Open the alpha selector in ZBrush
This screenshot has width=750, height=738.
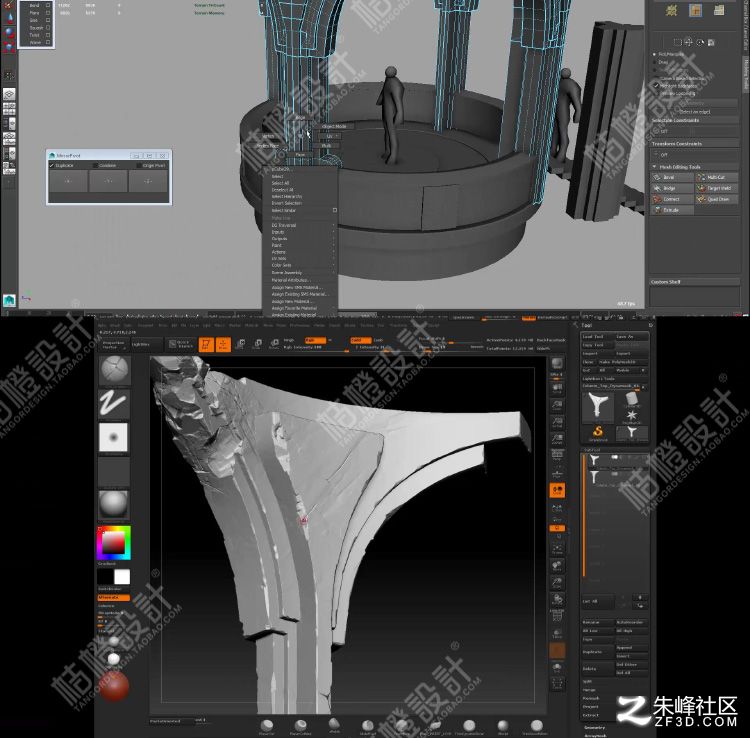(114, 437)
